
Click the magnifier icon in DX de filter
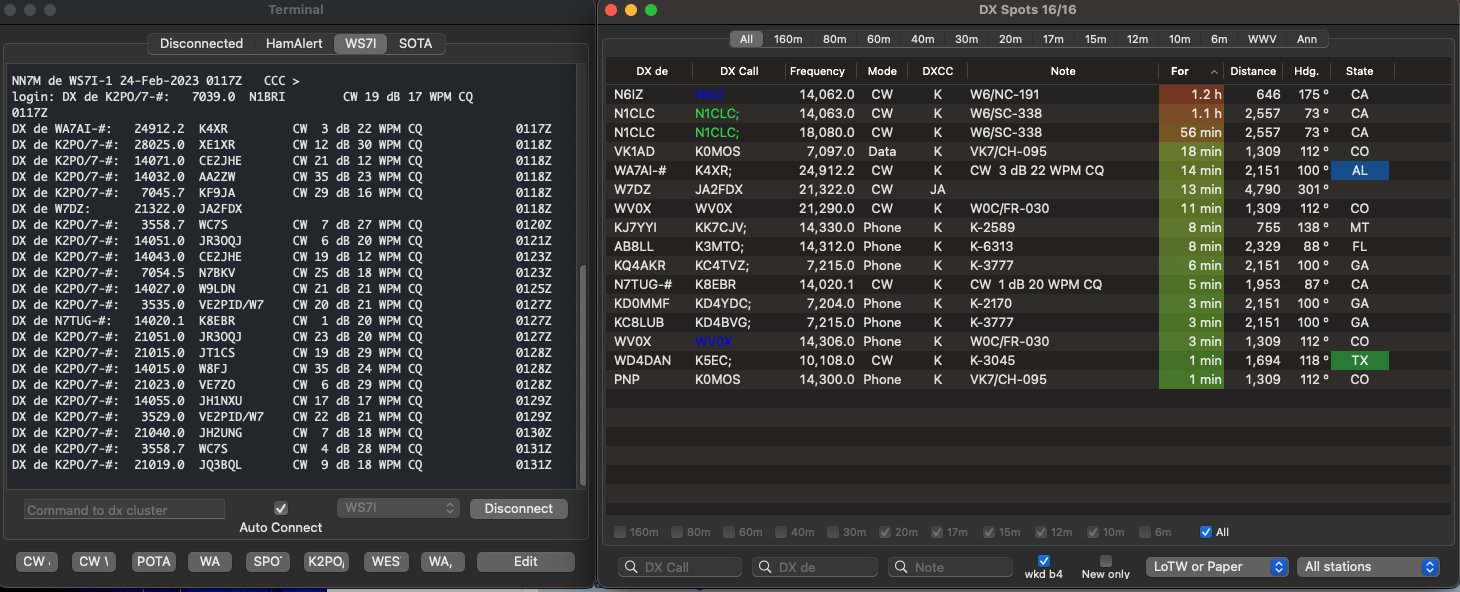click(x=765, y=567)
